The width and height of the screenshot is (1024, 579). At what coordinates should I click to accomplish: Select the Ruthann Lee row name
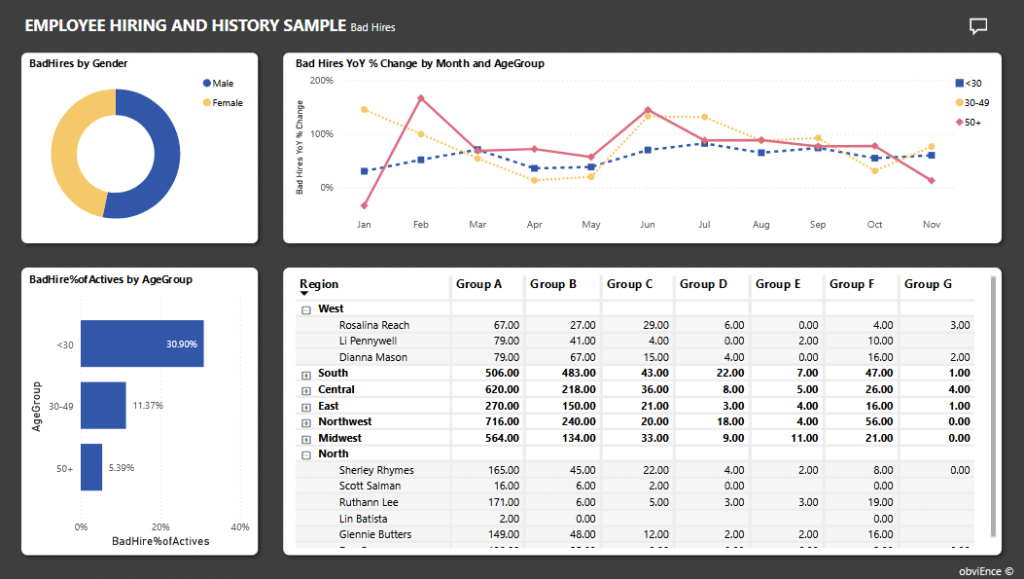368,502
